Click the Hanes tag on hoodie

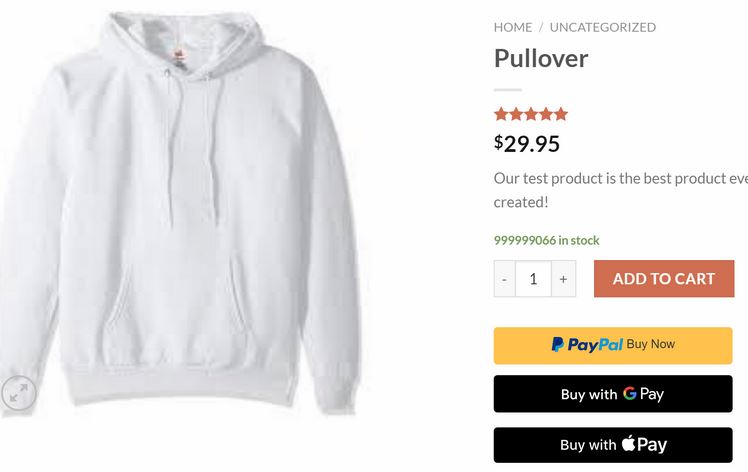tap(179, 57)
